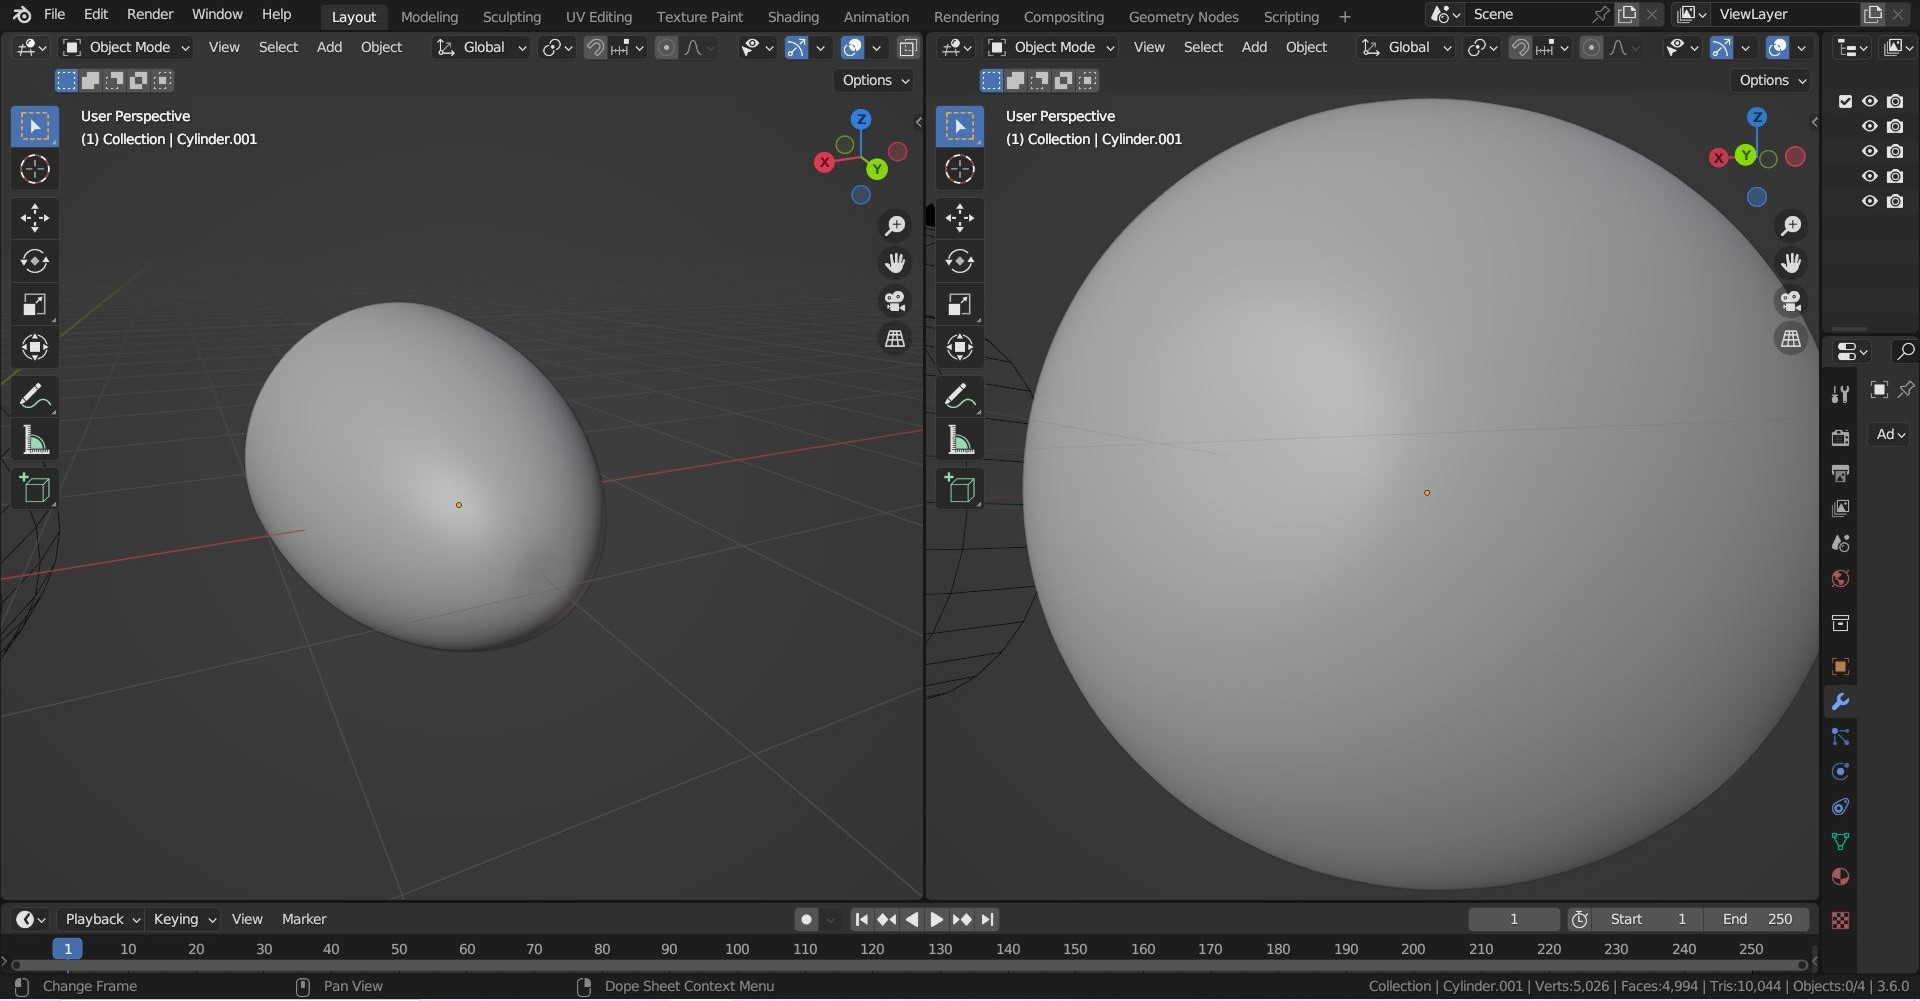Open Add Modifier dropdown in Properties

click(x=1890, y=434)
